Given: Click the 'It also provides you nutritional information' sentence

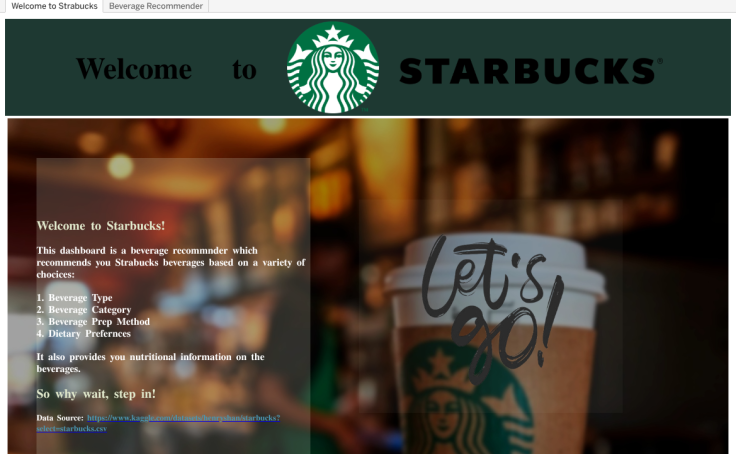Looking at the screenshot, I should click(151, 363).
